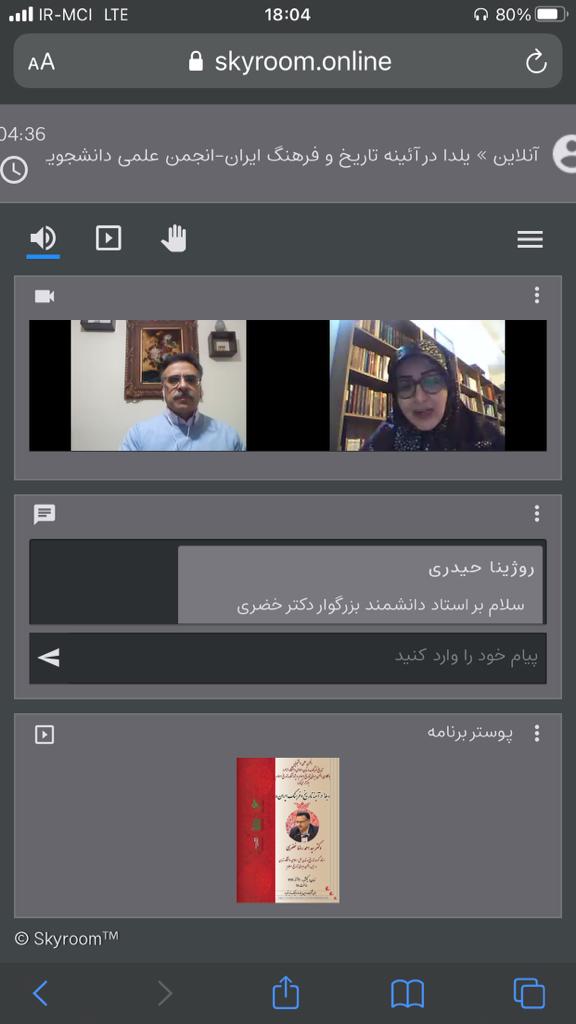The height and width of the screenshot is (1024, 576).
Task: Open chat panel three-dot options
Action: 536,514
